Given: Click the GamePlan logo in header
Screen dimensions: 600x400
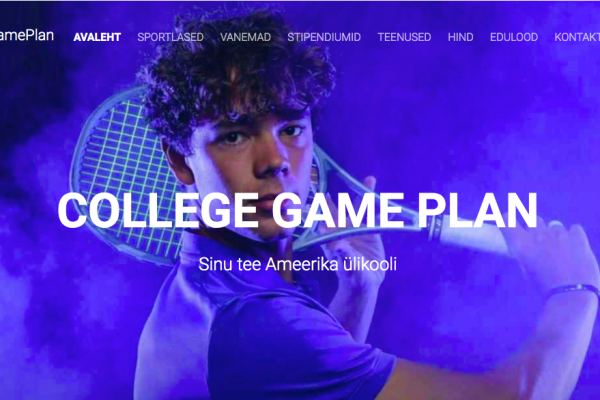Looking at the screenshot, I should (x=26, y=35).
